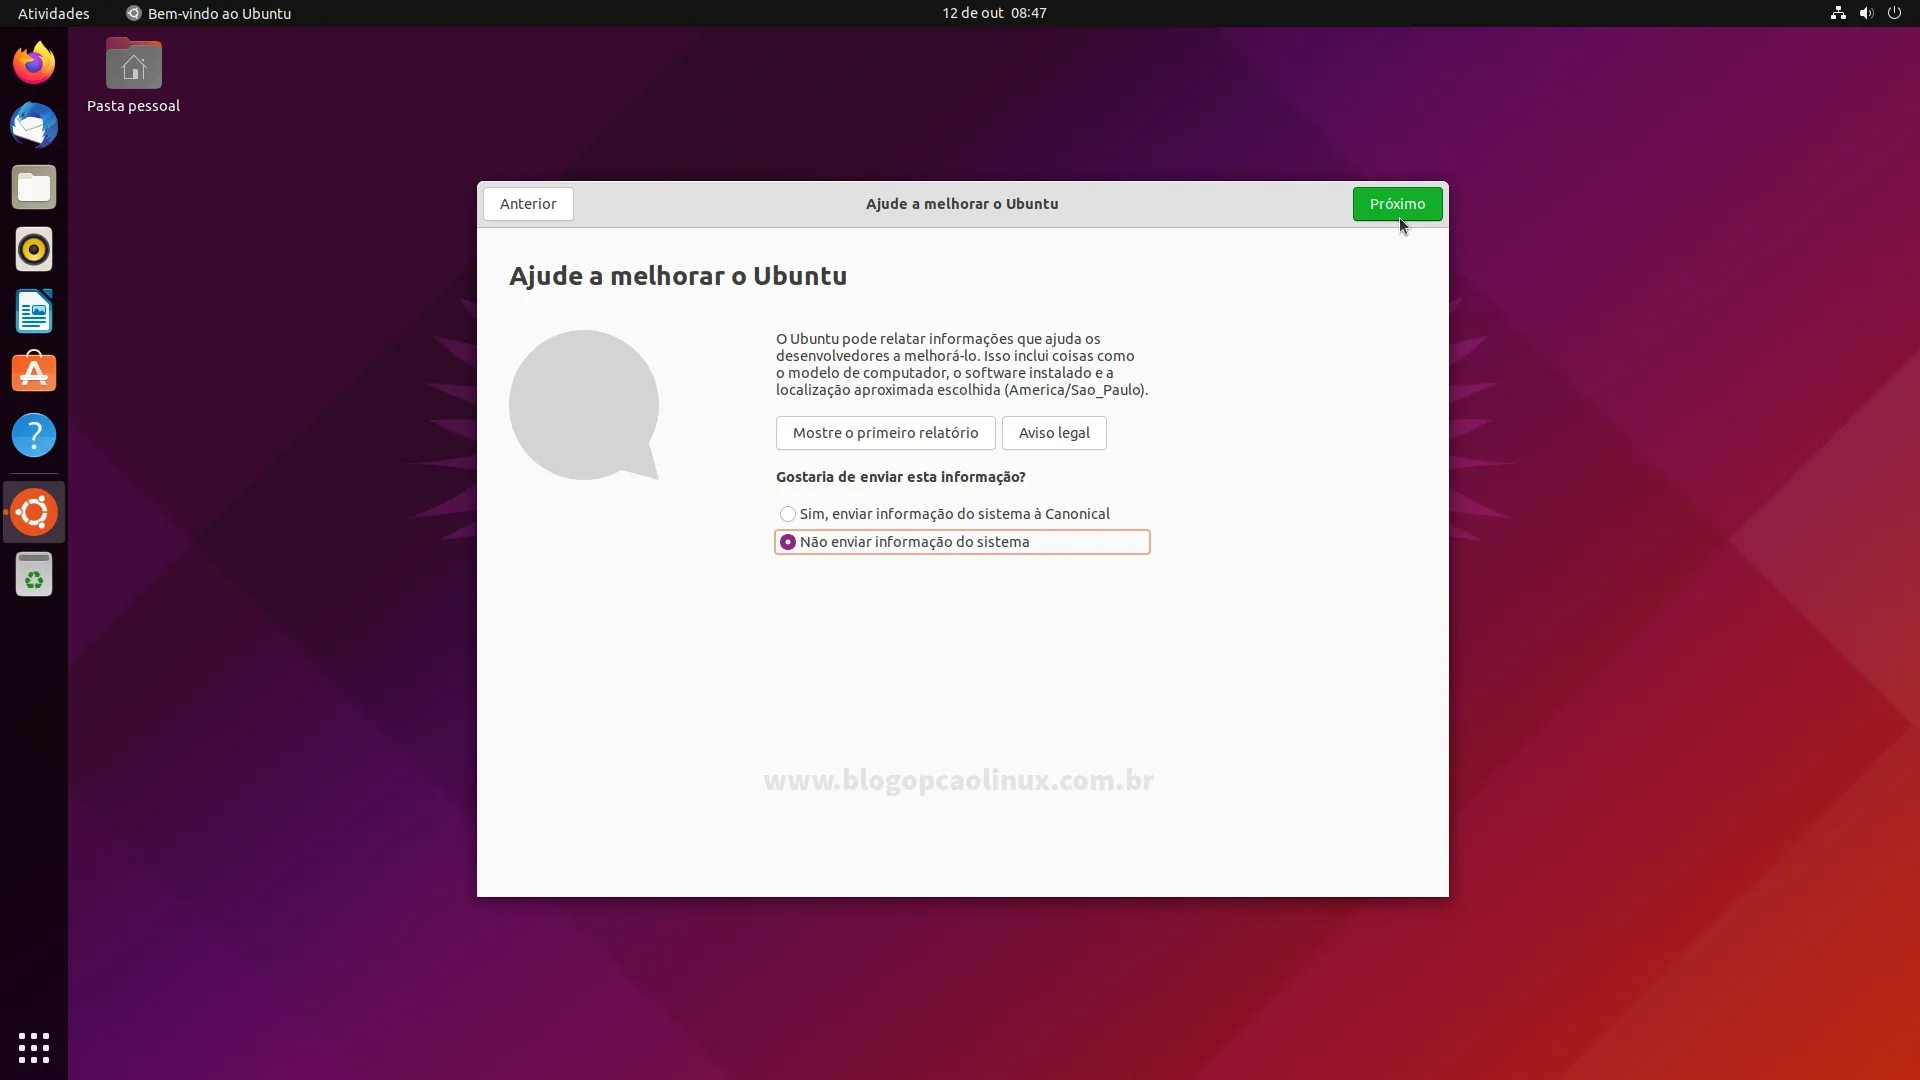Go to Próximo page
The image size is (1920, 1080).
1397,204
